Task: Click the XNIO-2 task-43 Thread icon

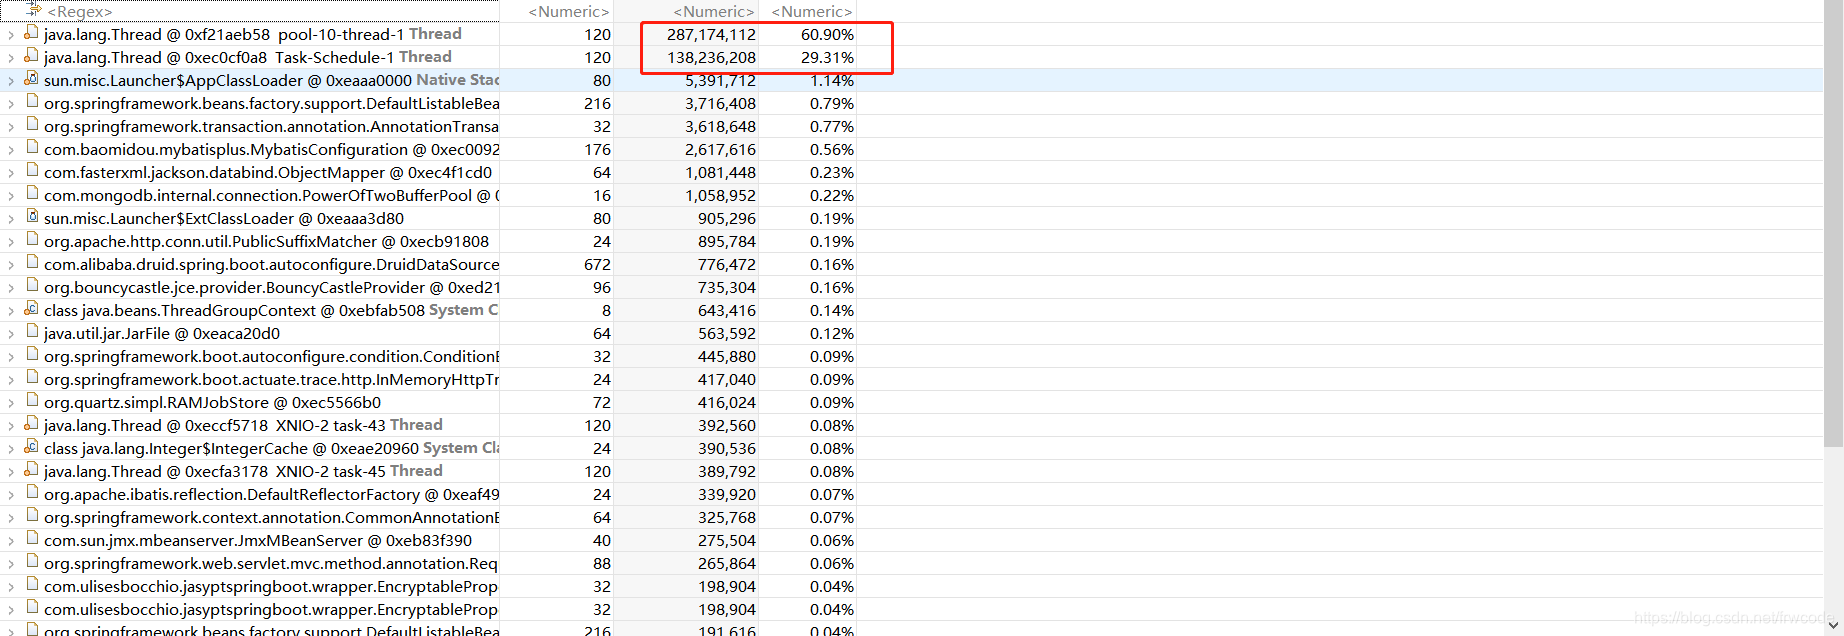Action: 31,424
